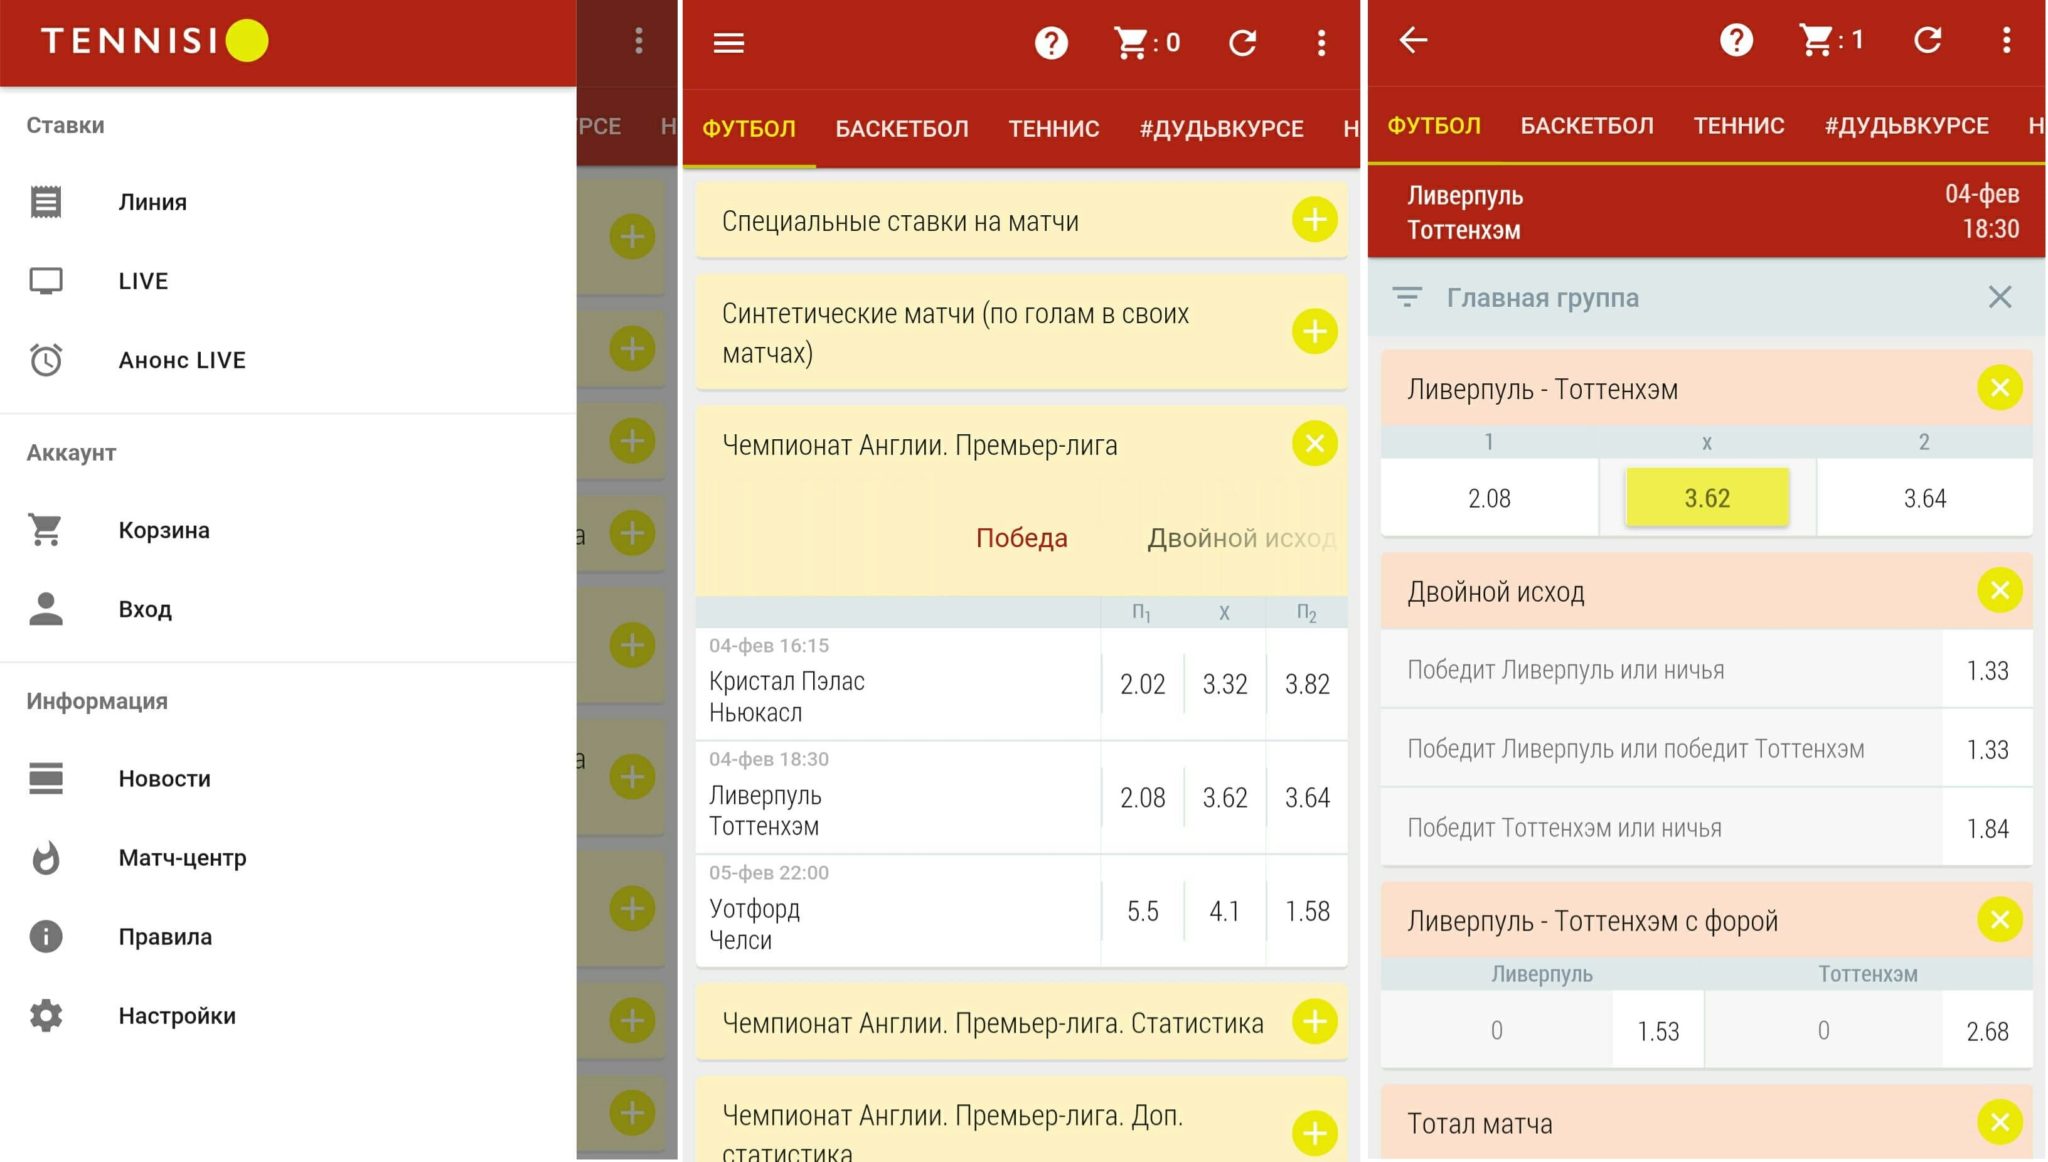Bet Ливерпуль handicap 0 at 1.53

[1658, 1030]
